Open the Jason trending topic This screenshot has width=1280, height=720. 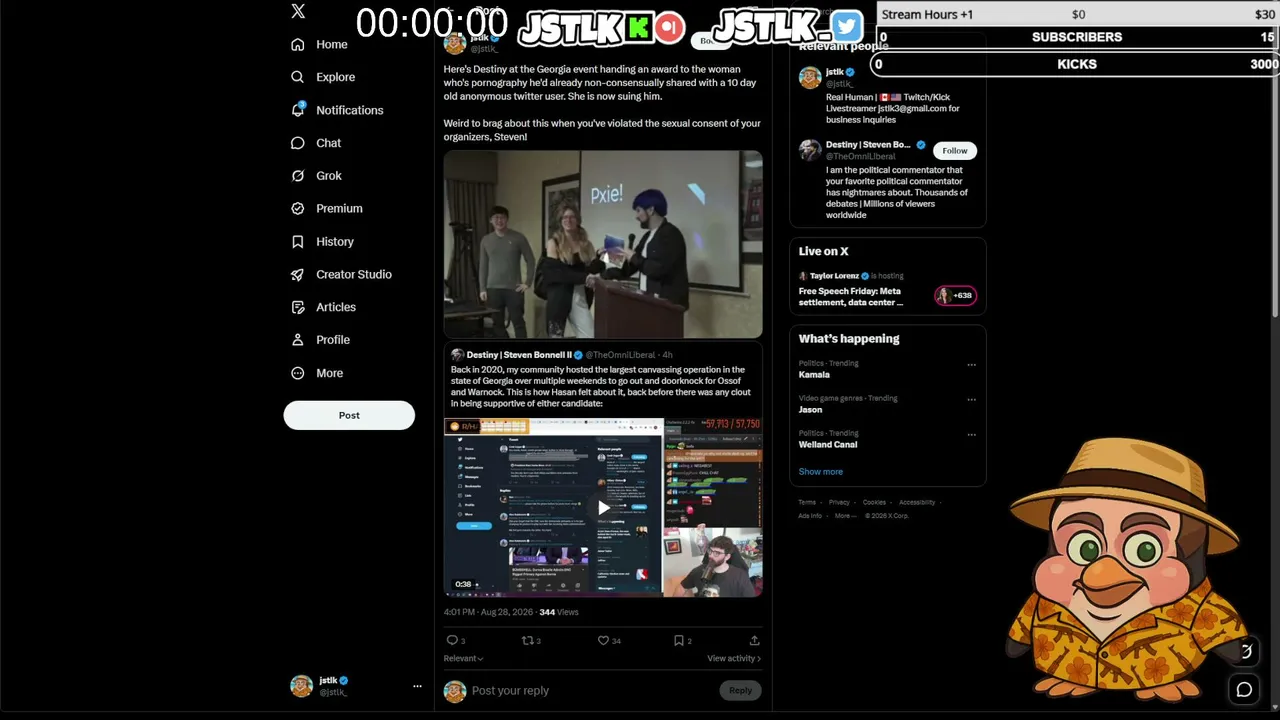pos(811,410)
